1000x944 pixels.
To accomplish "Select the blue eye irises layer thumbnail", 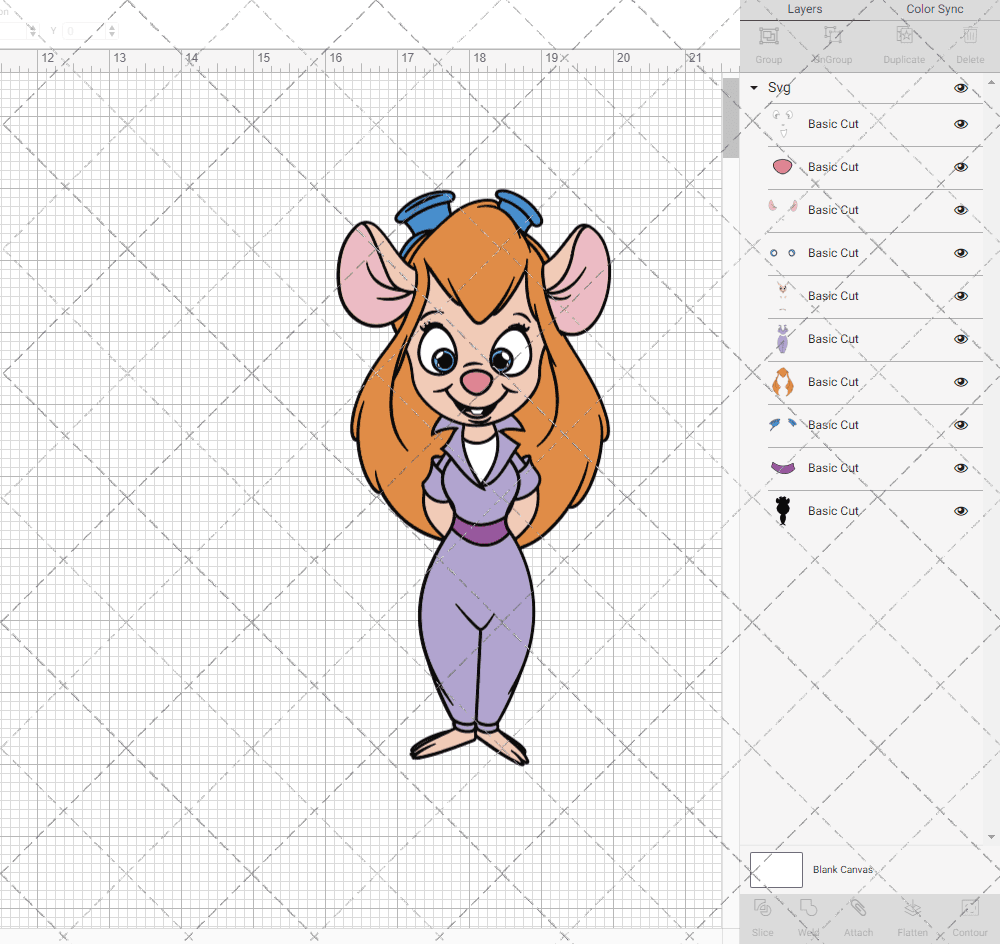I will point(783,253).
